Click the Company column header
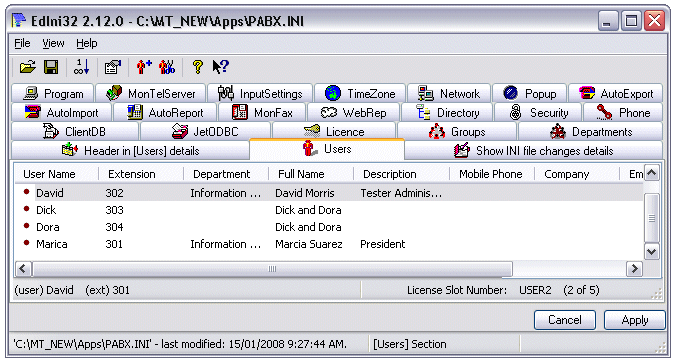Image resolution: width=676 pixels, height=362 pixels. [577, 174]
